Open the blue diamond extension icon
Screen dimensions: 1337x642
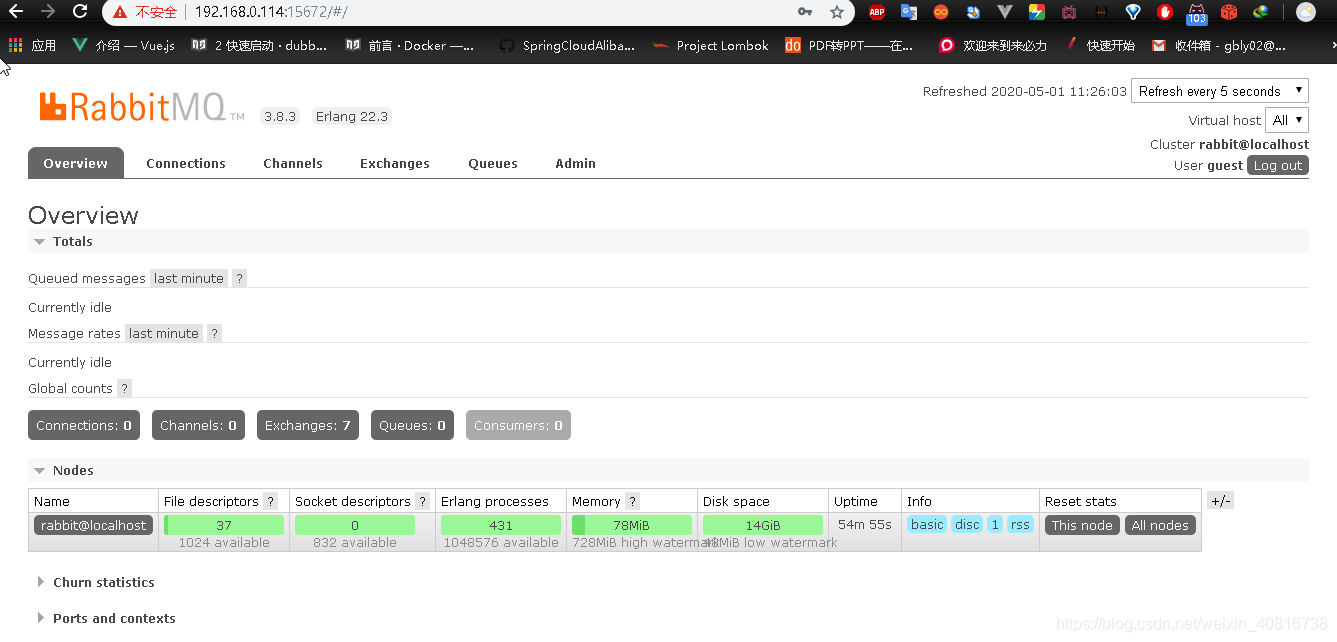(x=1133, y=12)
